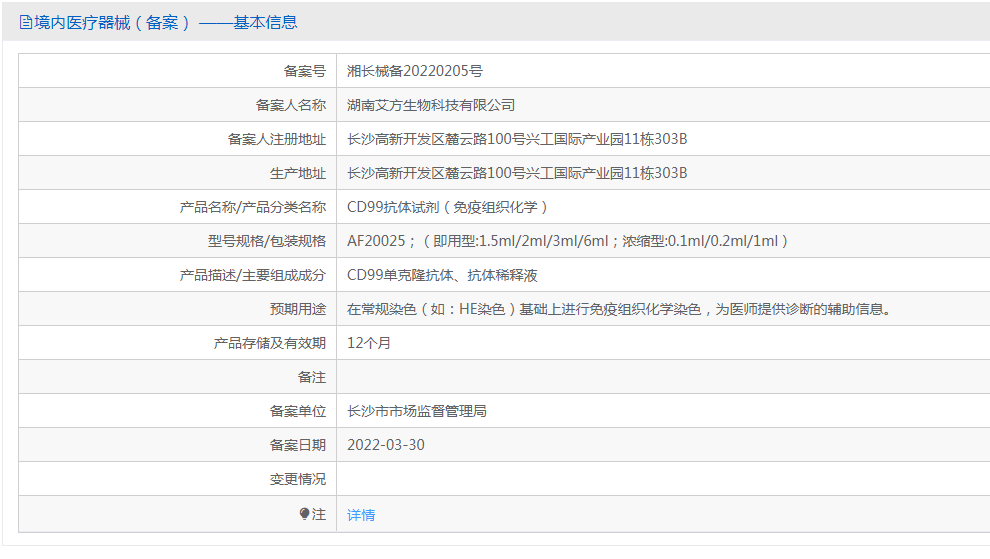Click the label 备案单位

click(x=298, y=412)
